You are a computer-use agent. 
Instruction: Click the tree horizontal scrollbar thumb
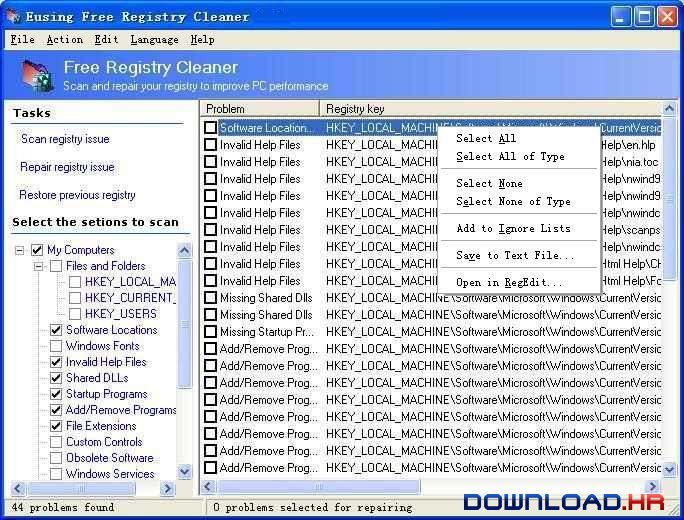click(81, 488)
